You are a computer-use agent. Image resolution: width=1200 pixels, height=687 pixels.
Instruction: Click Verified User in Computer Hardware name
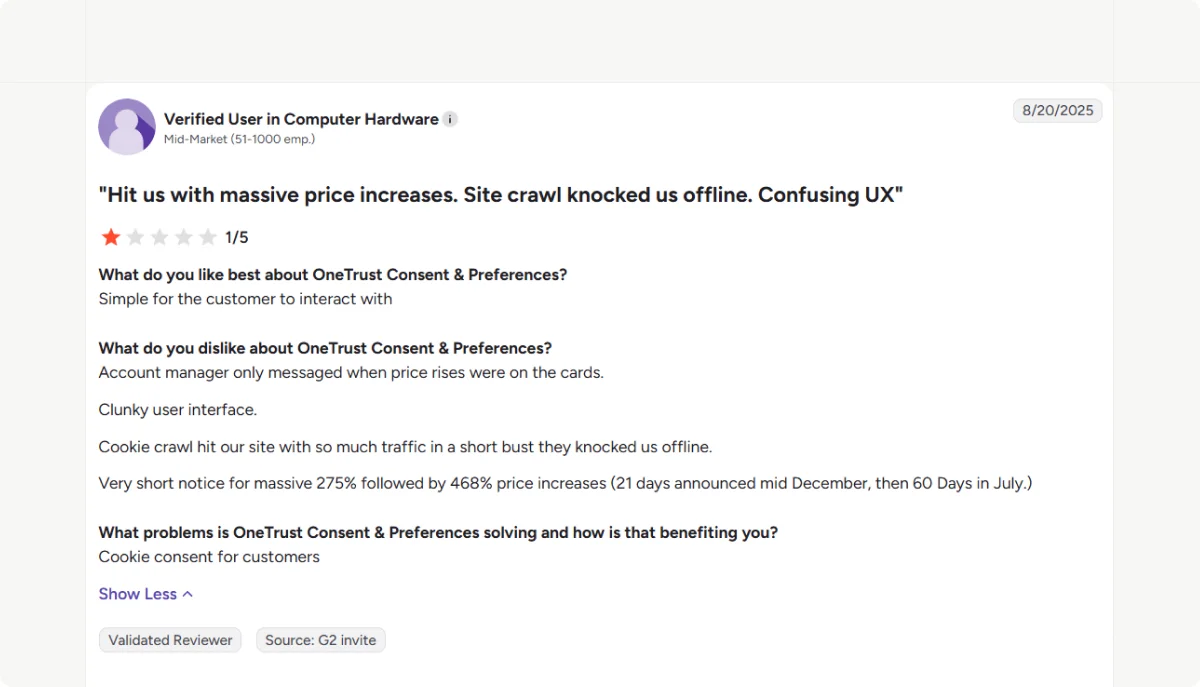(301, 119)
